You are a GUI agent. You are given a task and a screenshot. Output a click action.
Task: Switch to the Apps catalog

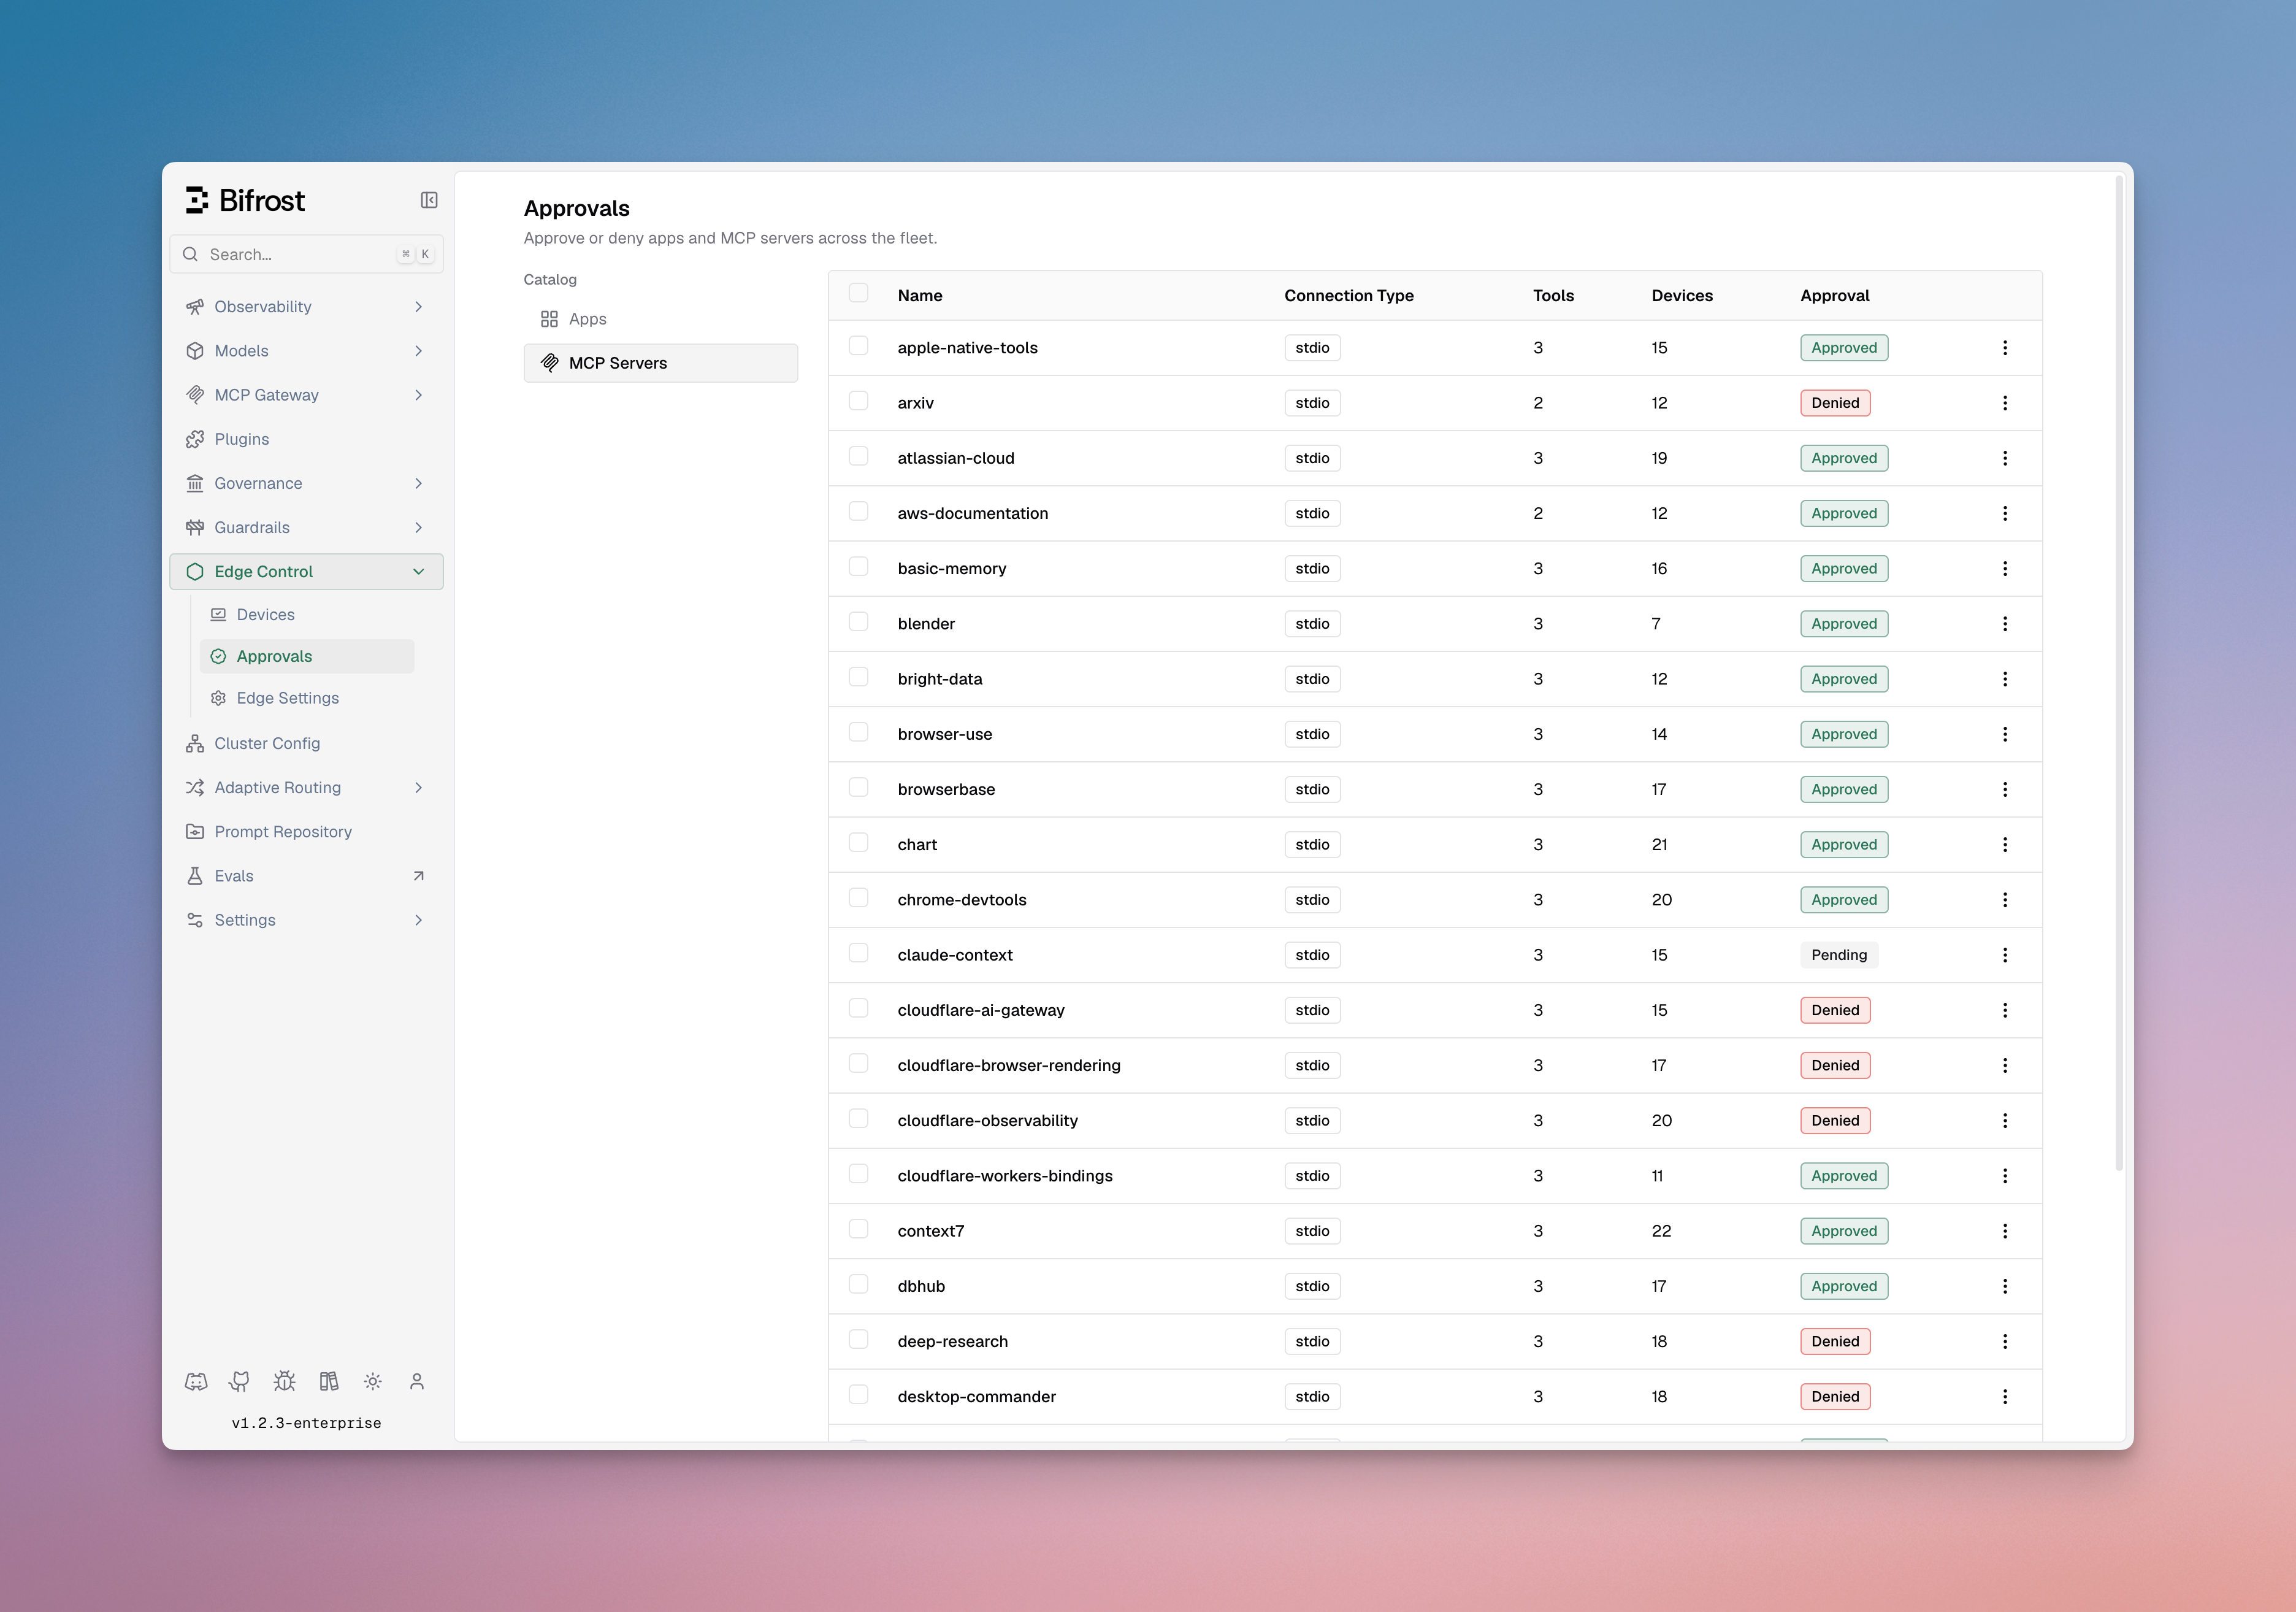pos(660,319)
